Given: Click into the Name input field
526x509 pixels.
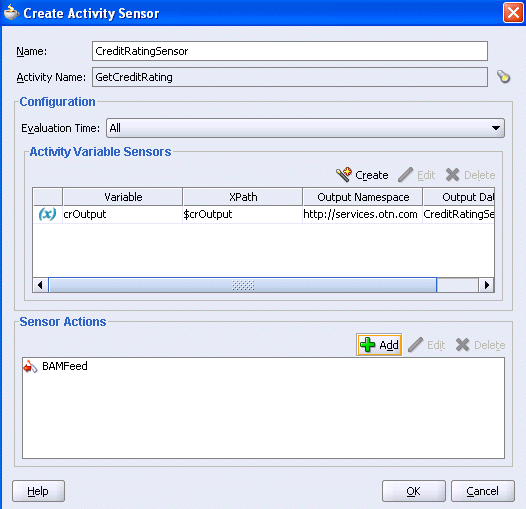Looking at the screenshot, I should point(290,51).
